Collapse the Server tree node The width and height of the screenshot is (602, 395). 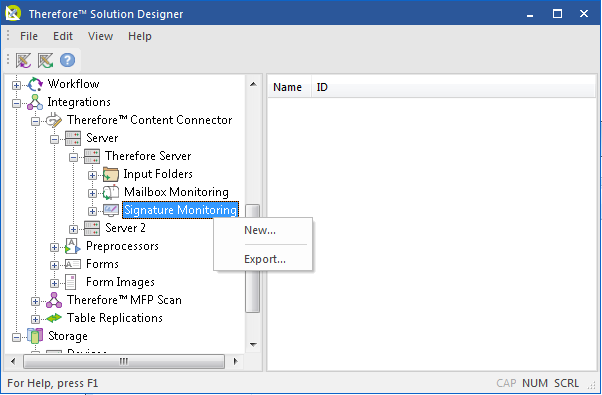click(x=55, y=139)
